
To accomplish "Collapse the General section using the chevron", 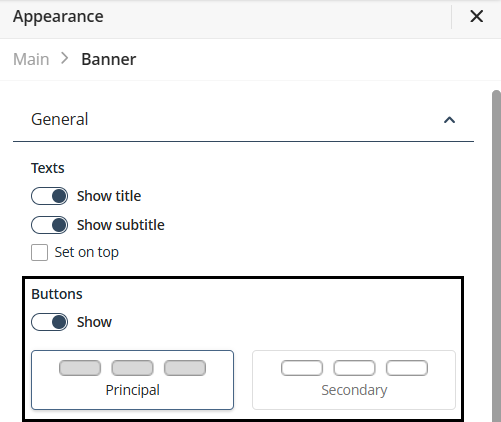I will 449,120.
